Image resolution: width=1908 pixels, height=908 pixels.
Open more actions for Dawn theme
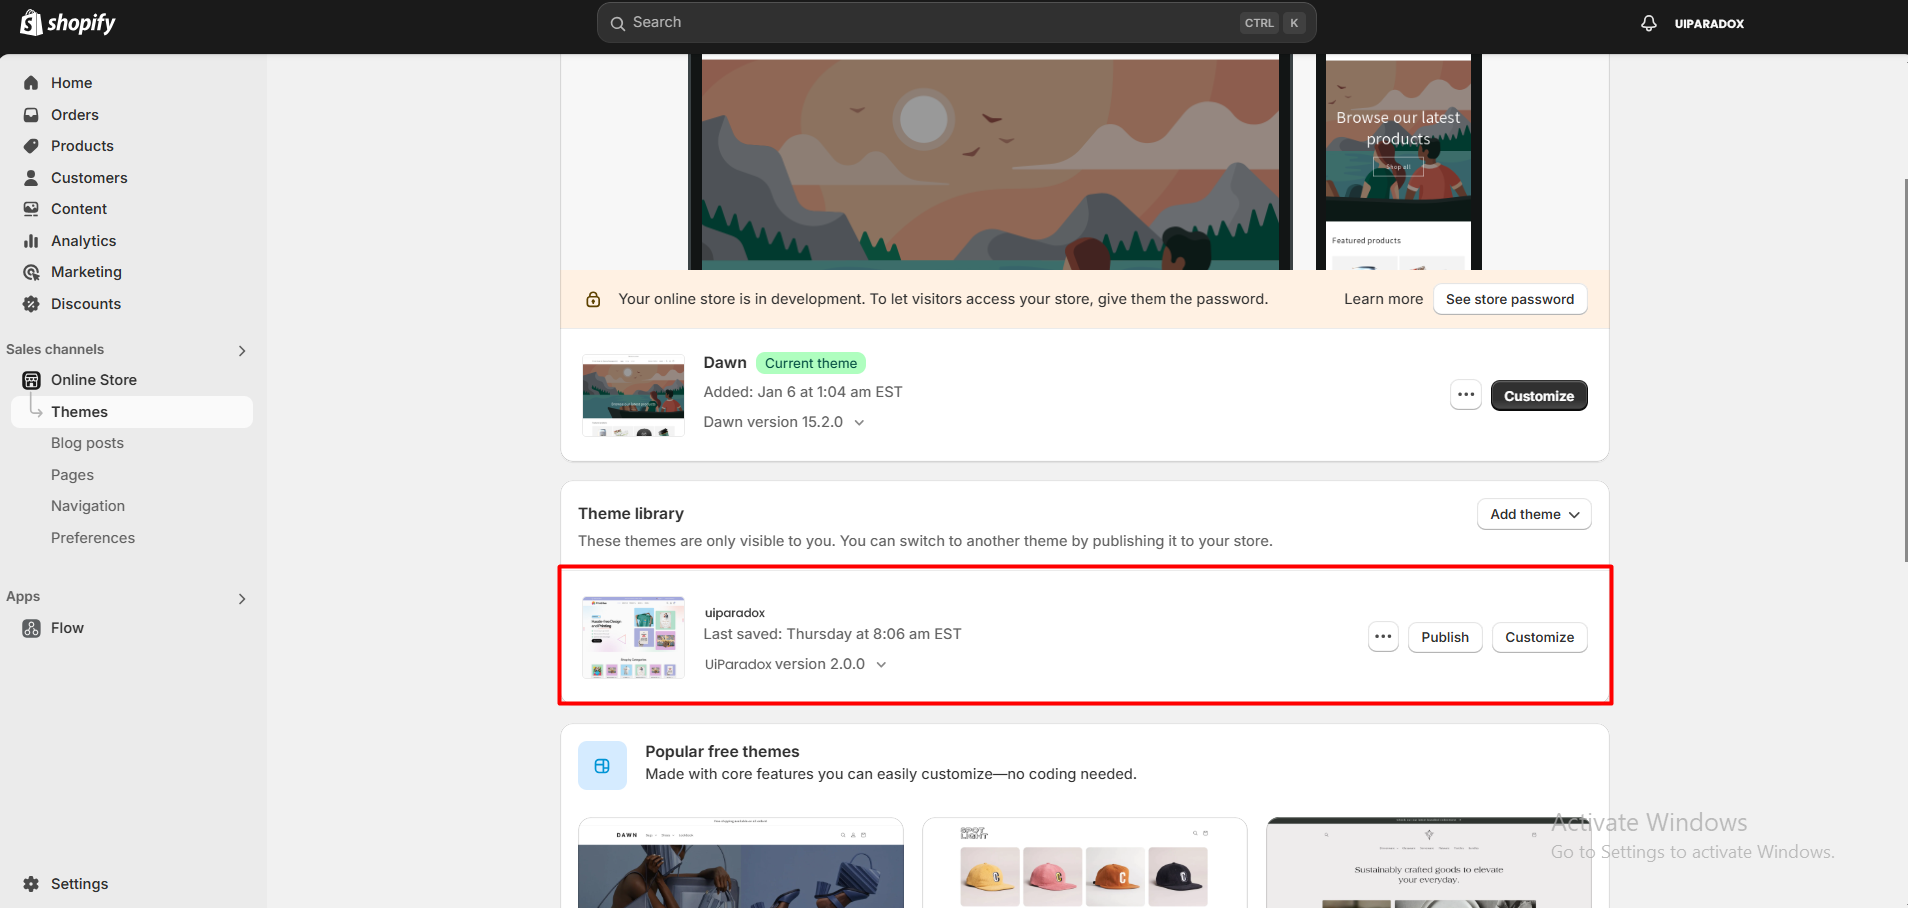[x=1466, y=395]
